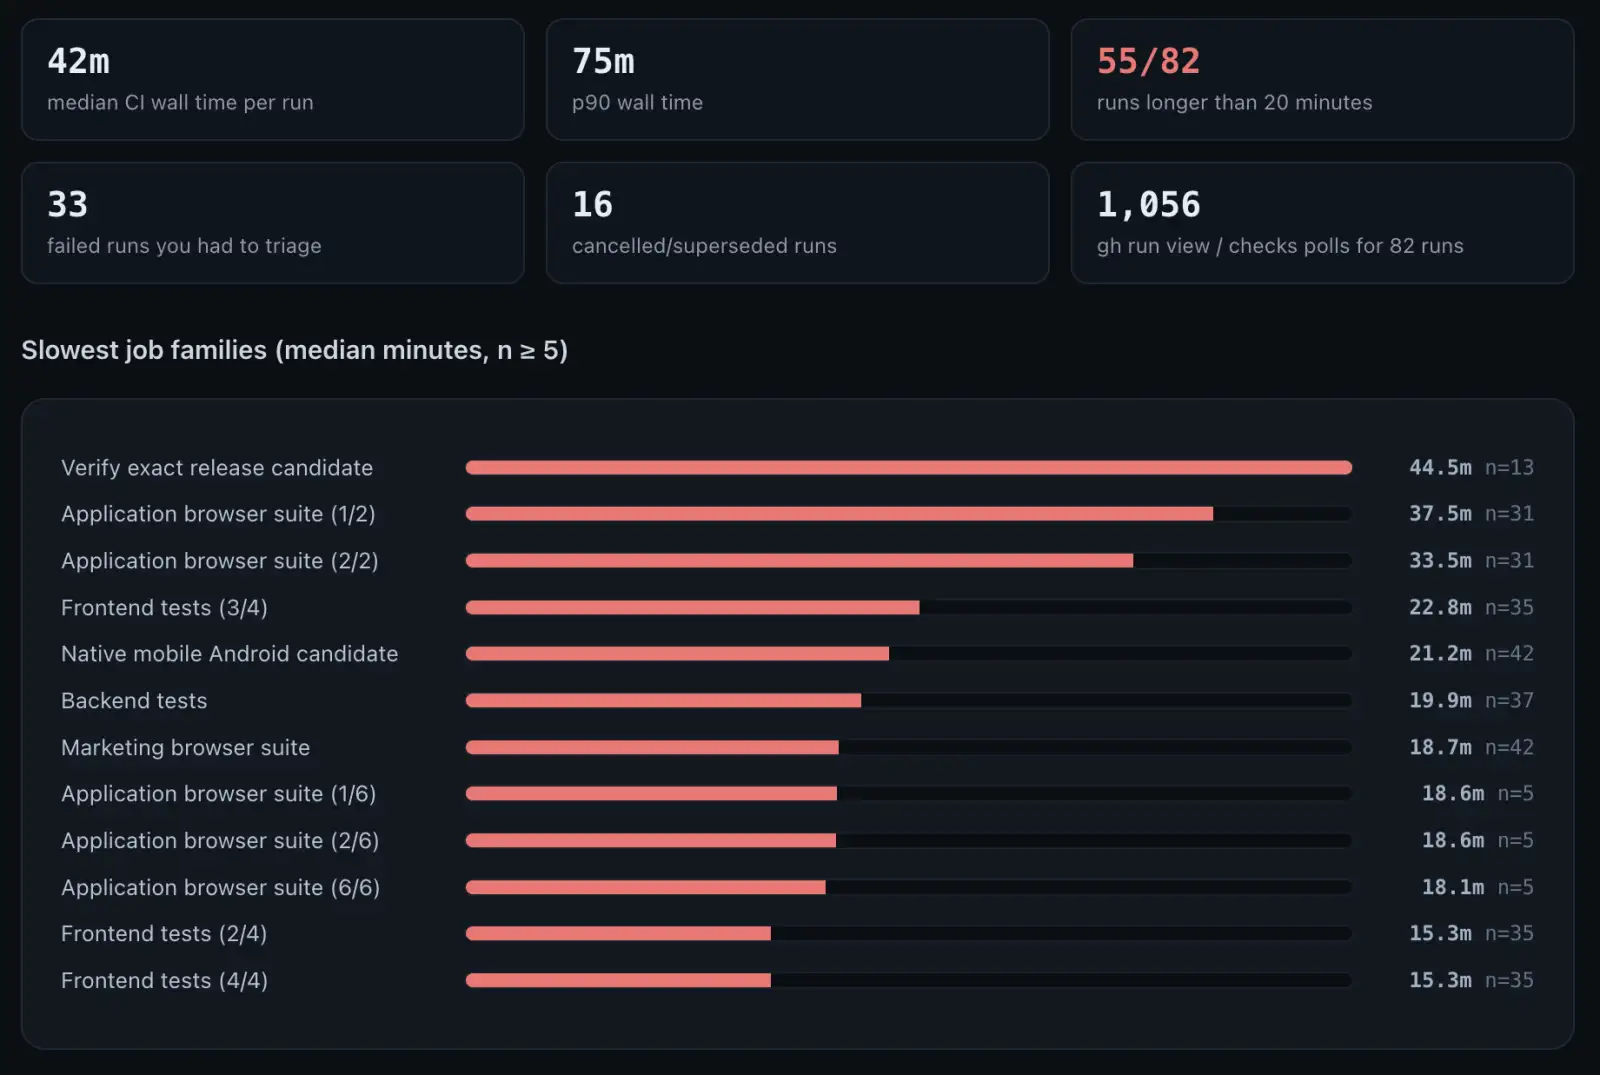Click 'n=37' sample count

[1509, 700]
